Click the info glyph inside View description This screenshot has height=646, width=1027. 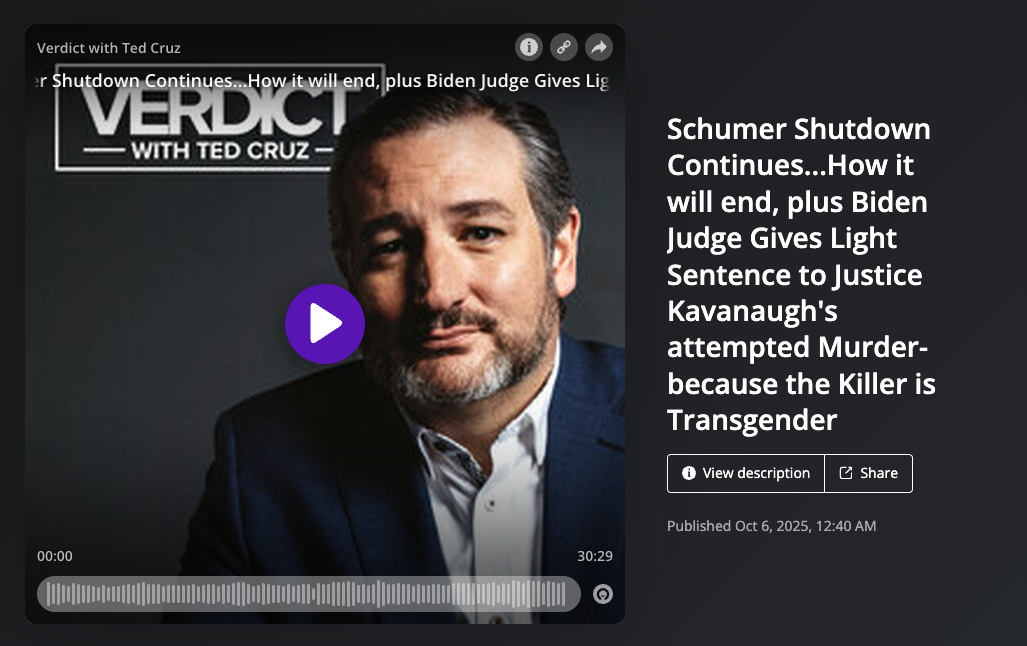click(x=688, y=473)
